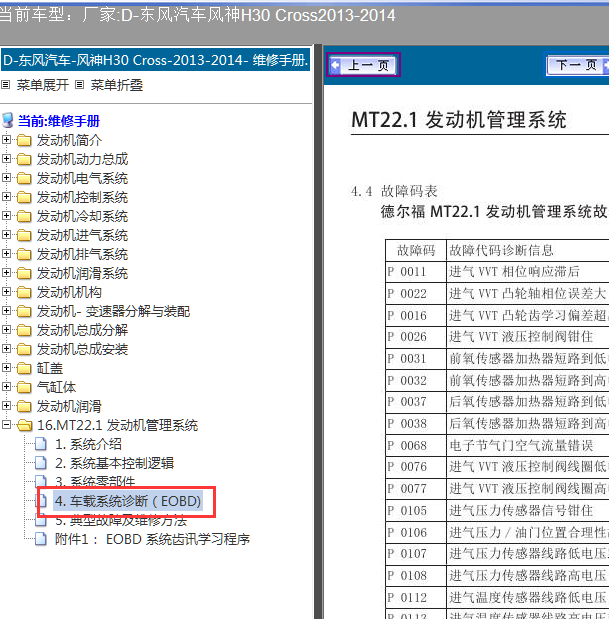Open the 发动机- 变速器分解与装配 folder label
This screenshot has height=619, width=609.
(x=113, y=311)
